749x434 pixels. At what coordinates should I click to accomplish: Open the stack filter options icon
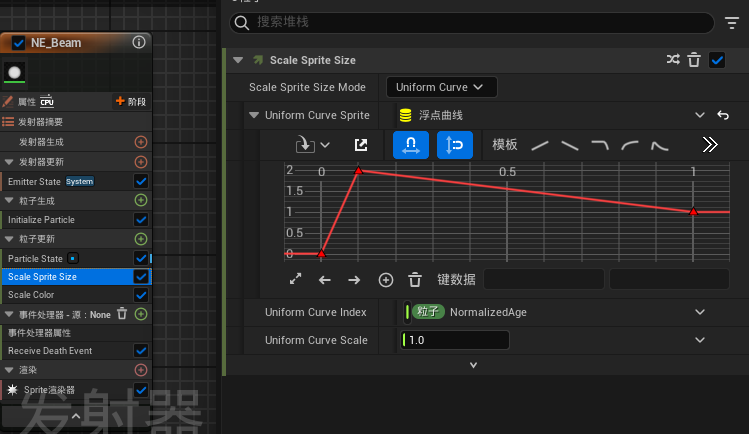click(x=731, y=23)
